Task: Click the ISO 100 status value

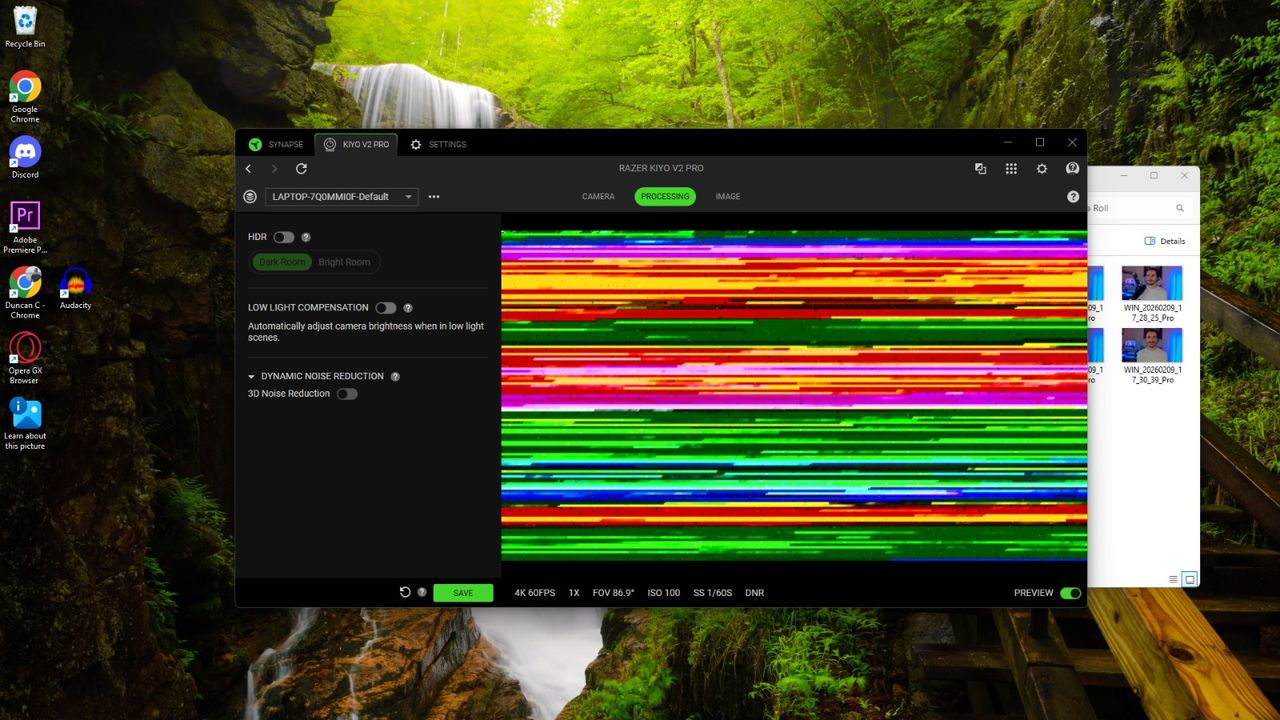Action: (x=664, y=593)
